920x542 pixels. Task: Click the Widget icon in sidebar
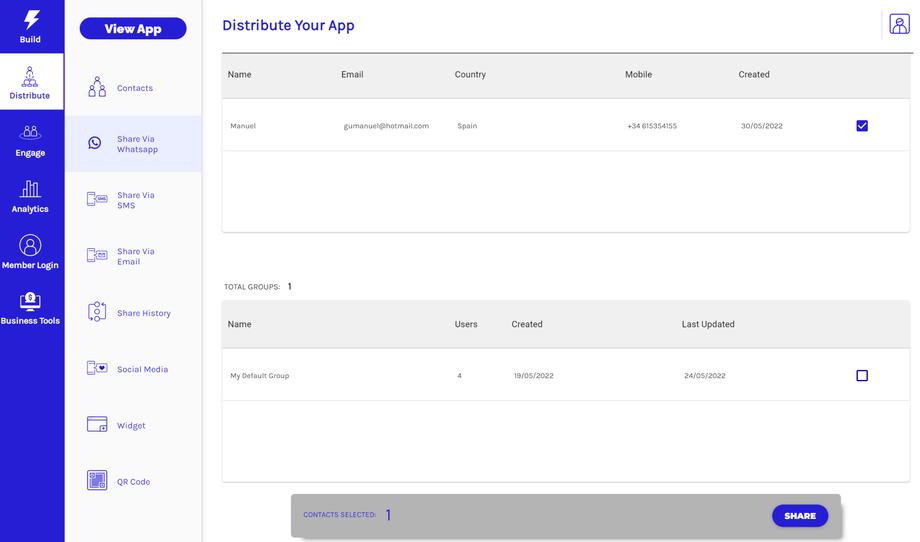[x=97, y=425]
